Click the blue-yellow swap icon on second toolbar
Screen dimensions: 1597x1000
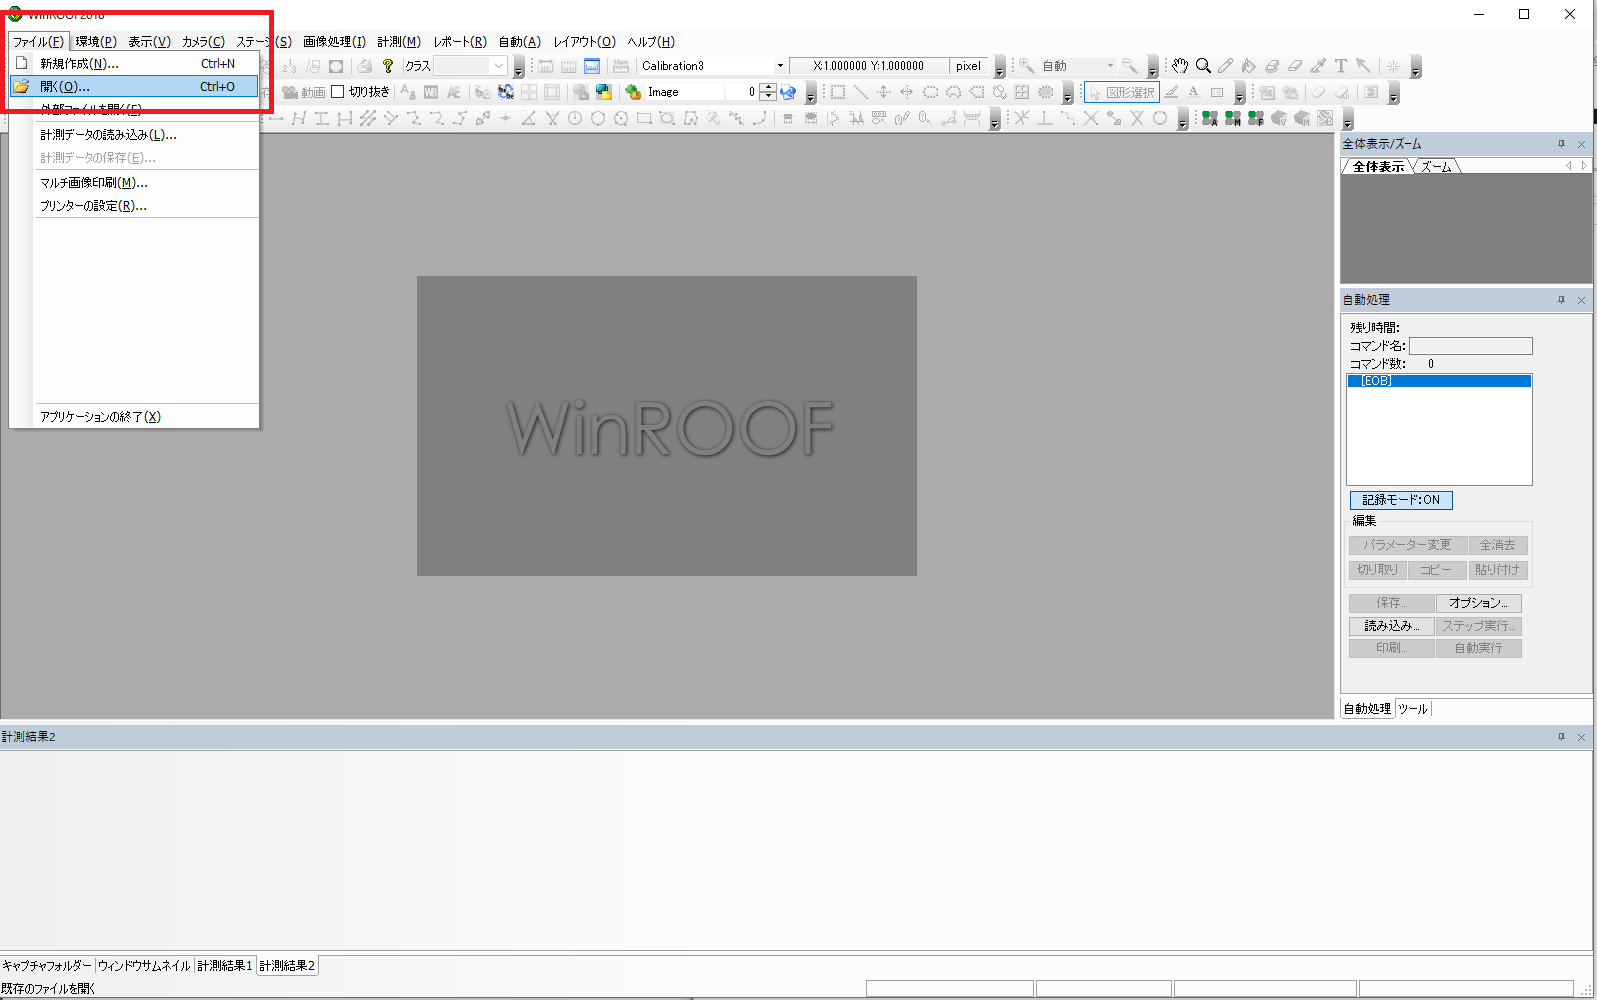coord(506,92)
